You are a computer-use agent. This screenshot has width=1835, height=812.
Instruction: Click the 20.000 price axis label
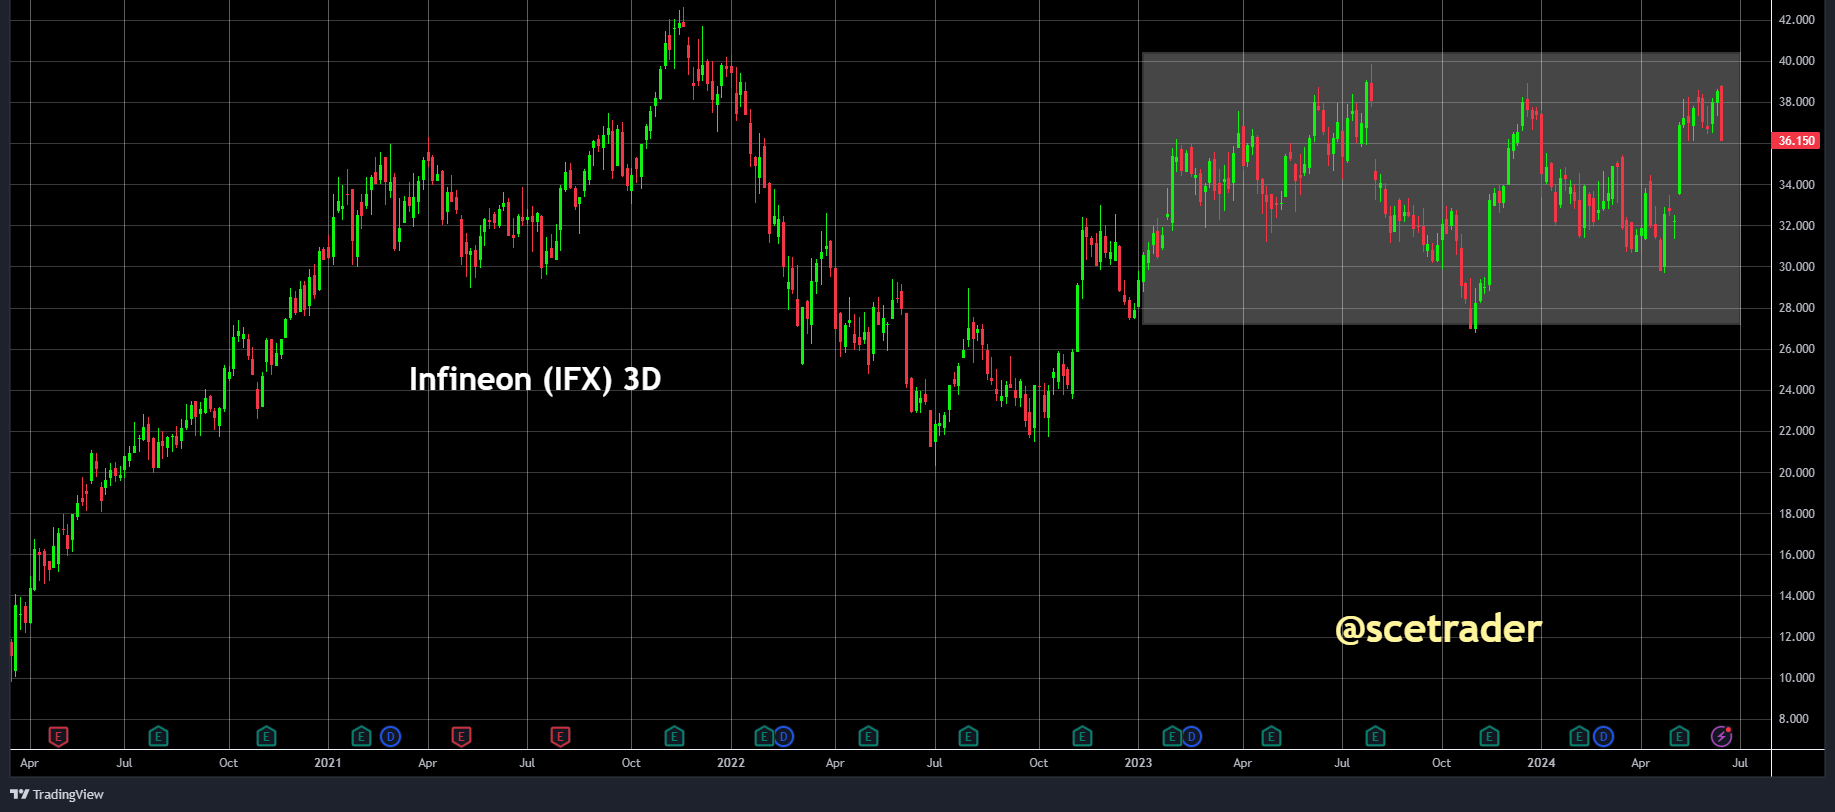click(x=1796, y=473)
